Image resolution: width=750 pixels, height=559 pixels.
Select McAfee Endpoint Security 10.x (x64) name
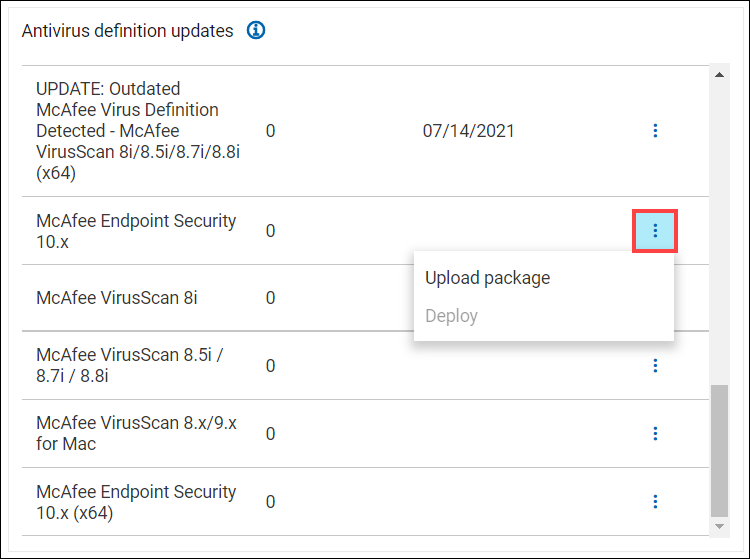[x=136, y=501]
